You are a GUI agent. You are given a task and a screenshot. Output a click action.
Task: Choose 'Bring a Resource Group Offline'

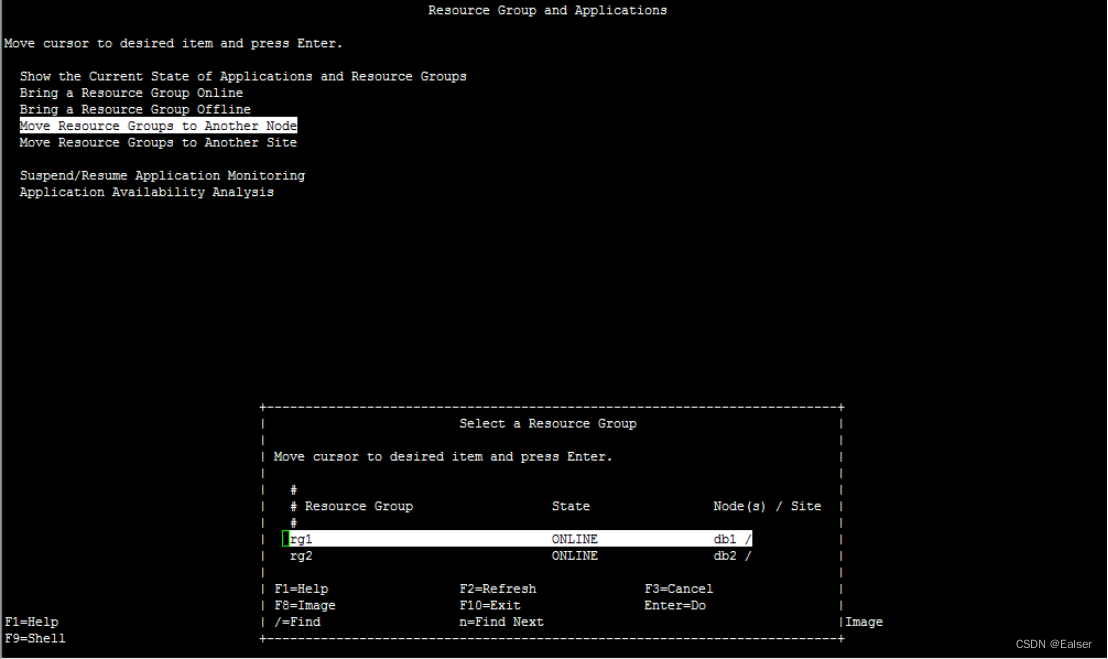pos(135,109)
